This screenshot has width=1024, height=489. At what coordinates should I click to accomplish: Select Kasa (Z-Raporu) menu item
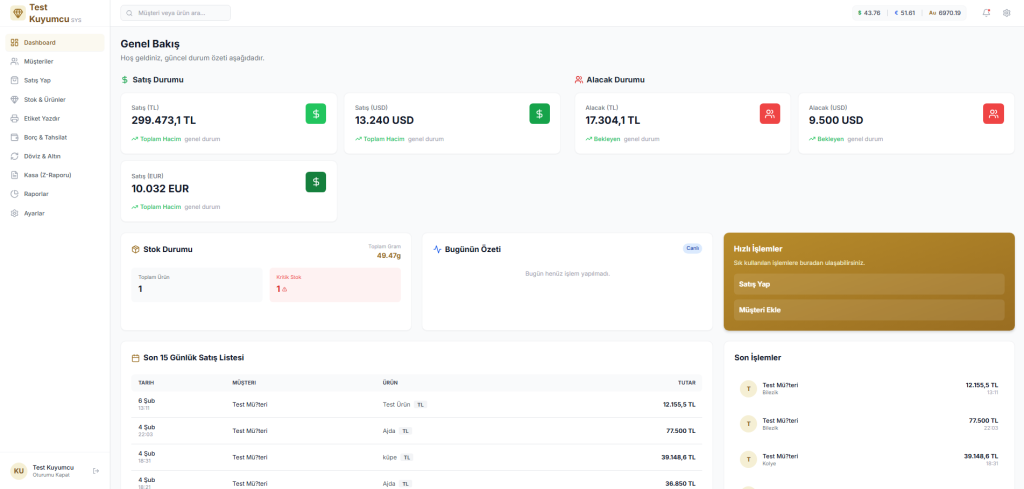point(47,175)
